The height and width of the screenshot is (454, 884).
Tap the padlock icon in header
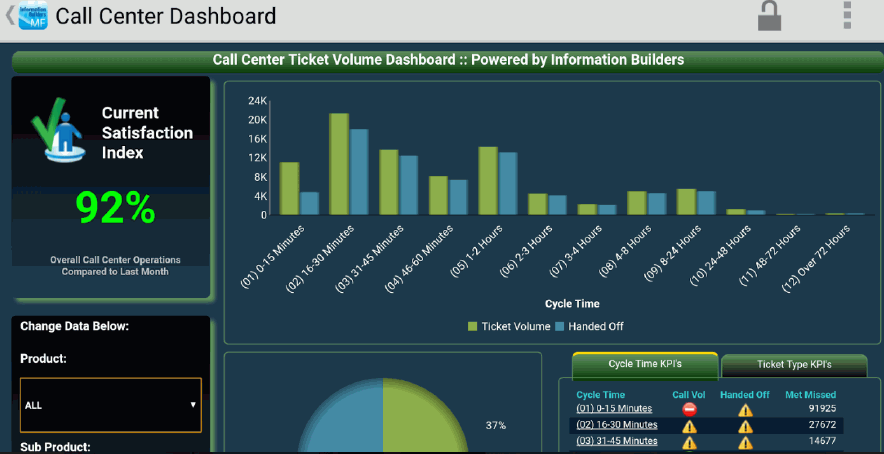click(x=769, y=16)
